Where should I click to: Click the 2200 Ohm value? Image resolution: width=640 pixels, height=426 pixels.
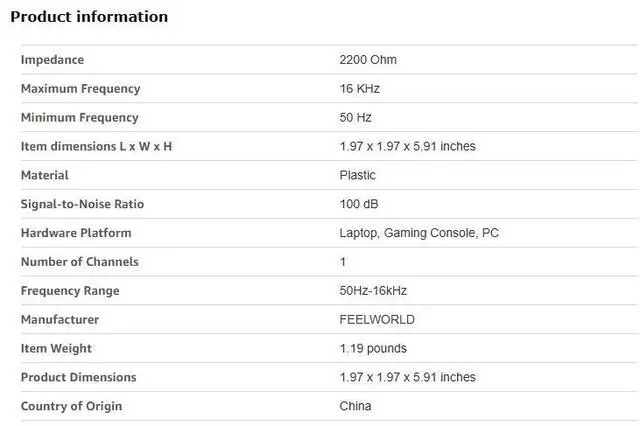click(368, 60)
